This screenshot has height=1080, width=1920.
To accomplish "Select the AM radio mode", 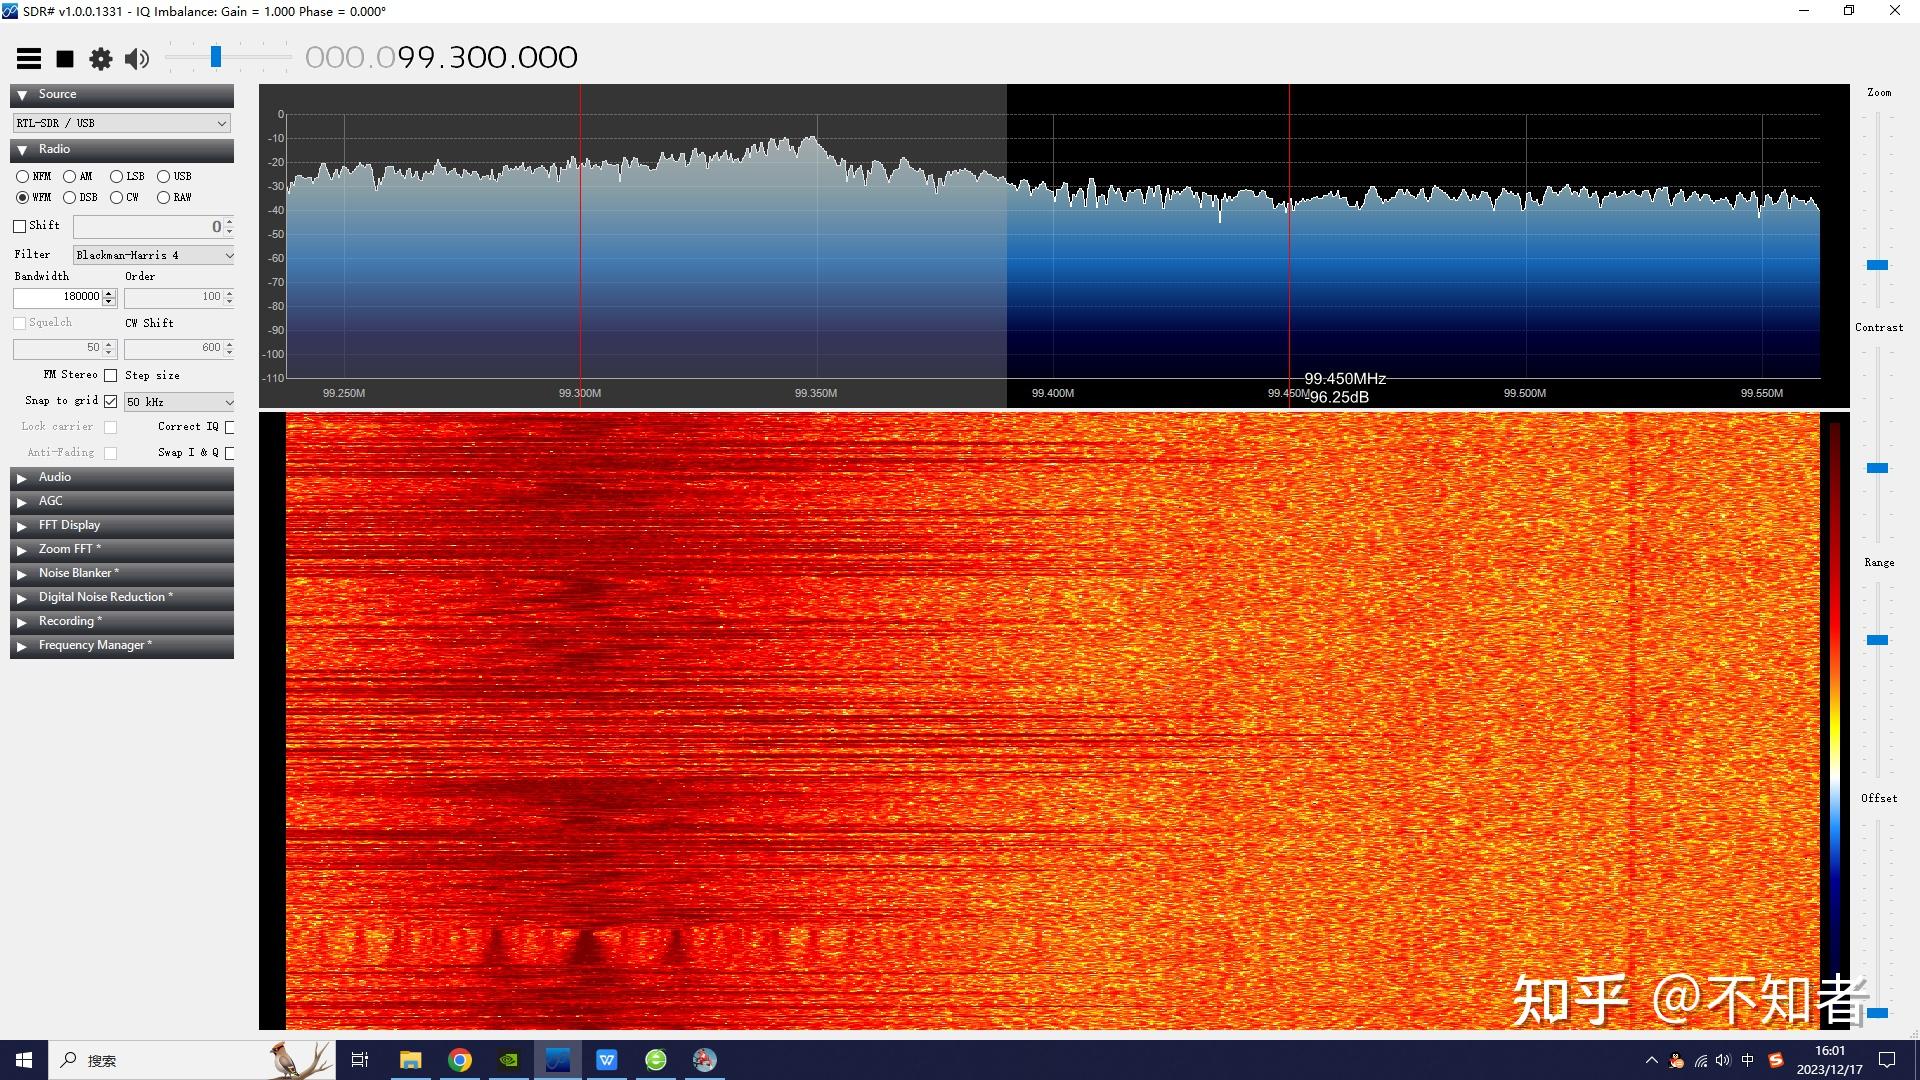I will [x=69, y=176].
